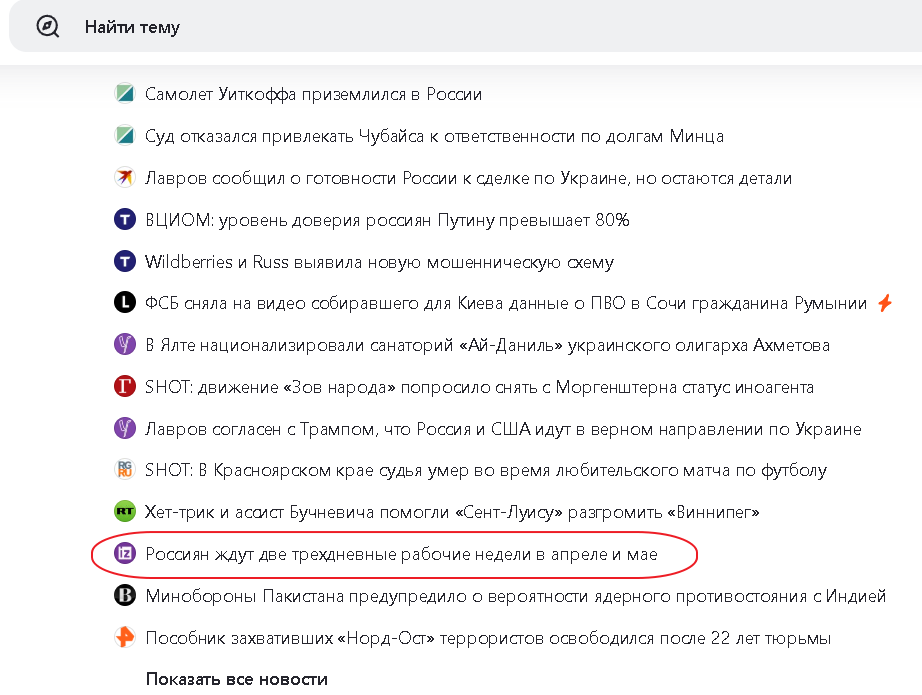Screen dimensions: 922x695
Task: Click the lightning icon after ФСБ headline
Action: click(884, 302)
